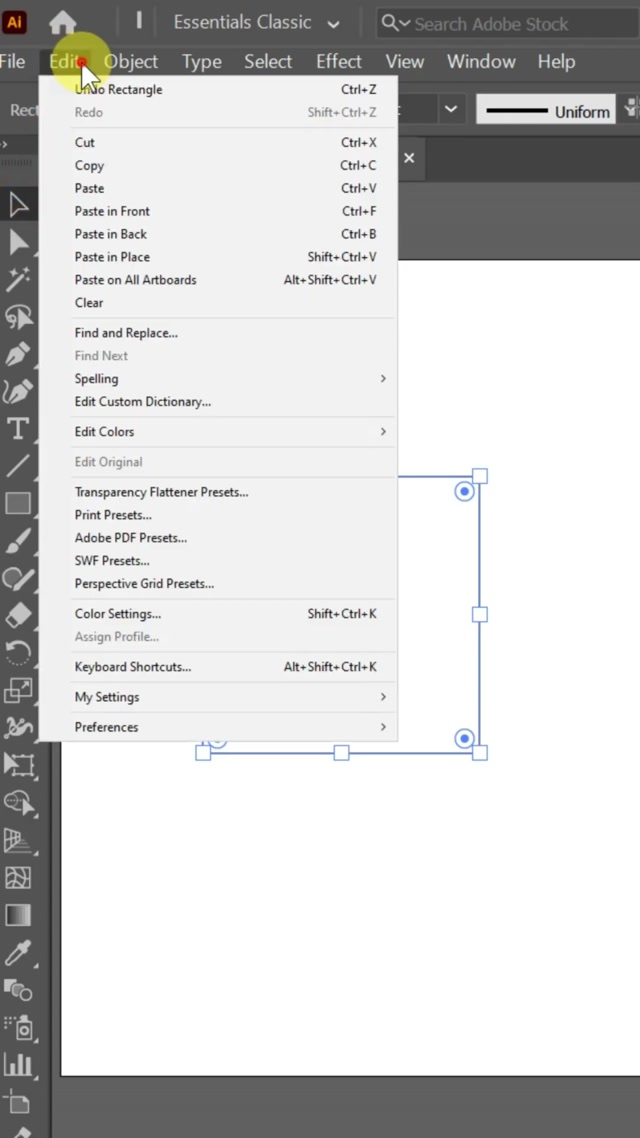The width and height of the screenshot is (640, 1138).
Task: Open the Effect menu
Action: 339,62
